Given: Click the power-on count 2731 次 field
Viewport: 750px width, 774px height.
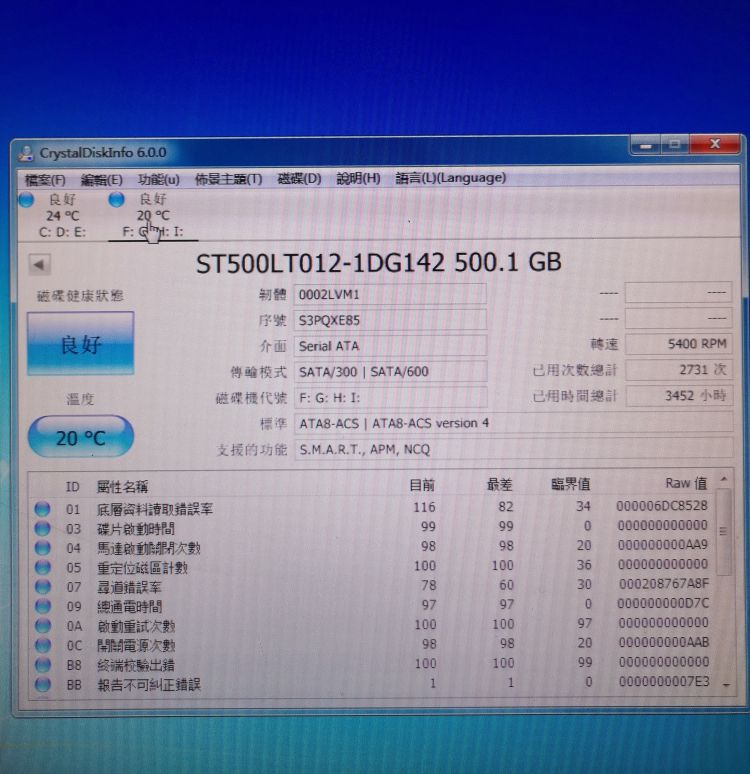Looking at the screenshot, I should click(x=678, y=369).
